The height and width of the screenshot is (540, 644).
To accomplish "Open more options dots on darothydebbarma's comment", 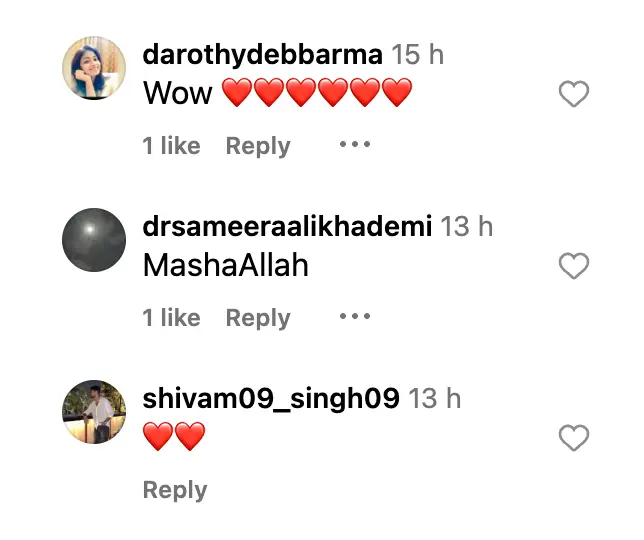I will 355,144.
